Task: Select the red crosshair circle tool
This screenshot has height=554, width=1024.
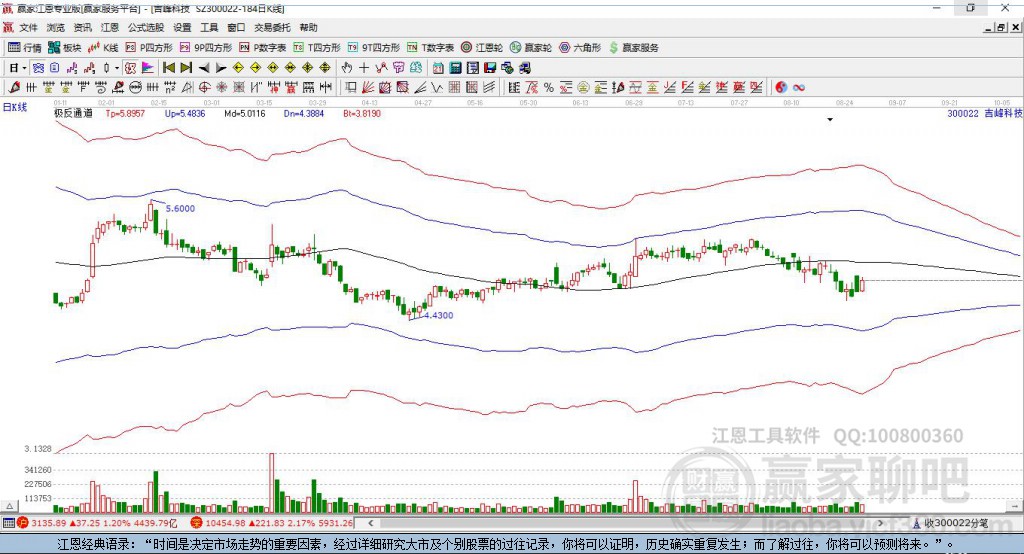Action: tap(204, 88)
